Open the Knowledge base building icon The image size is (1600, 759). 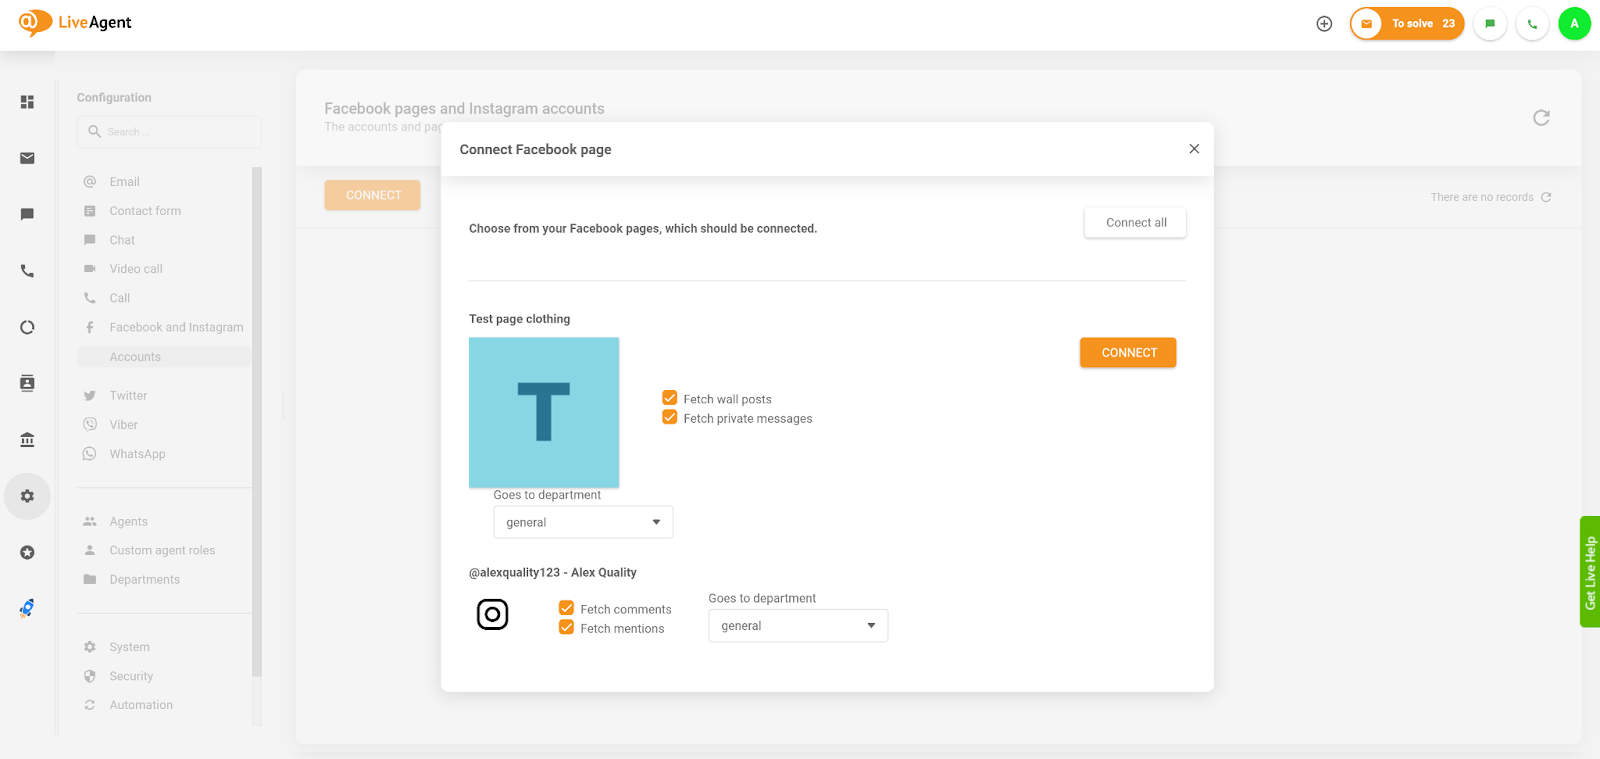click(27, 440)
